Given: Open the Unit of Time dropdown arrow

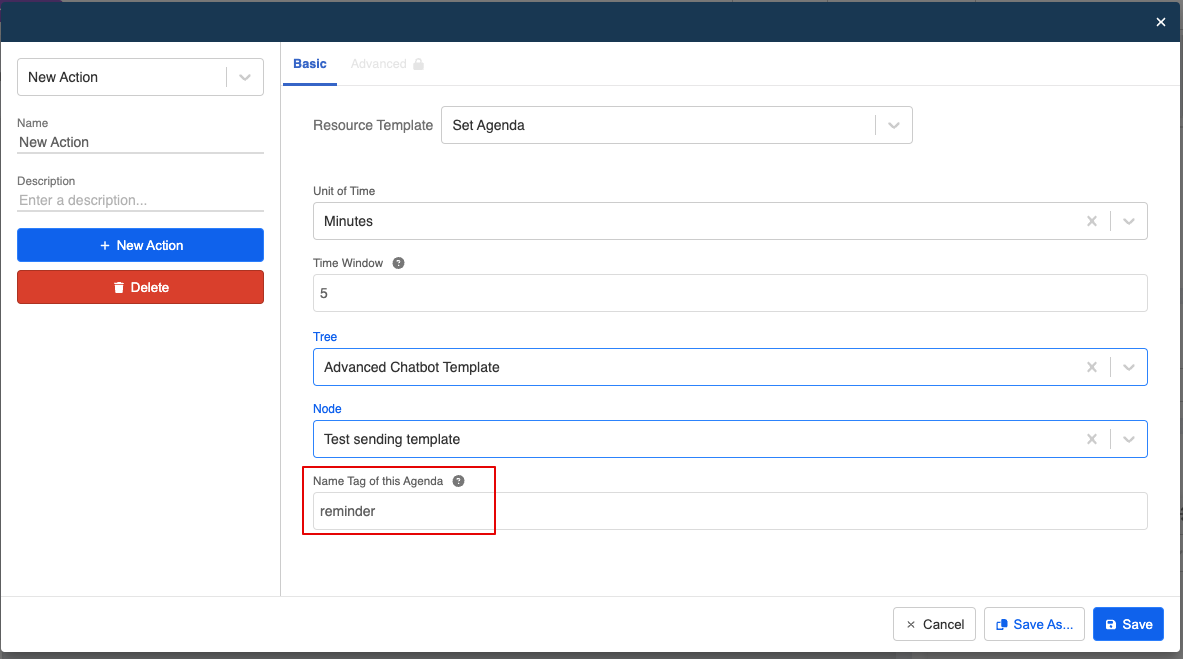Looking at the screenshot, I should coord(1129,221).
